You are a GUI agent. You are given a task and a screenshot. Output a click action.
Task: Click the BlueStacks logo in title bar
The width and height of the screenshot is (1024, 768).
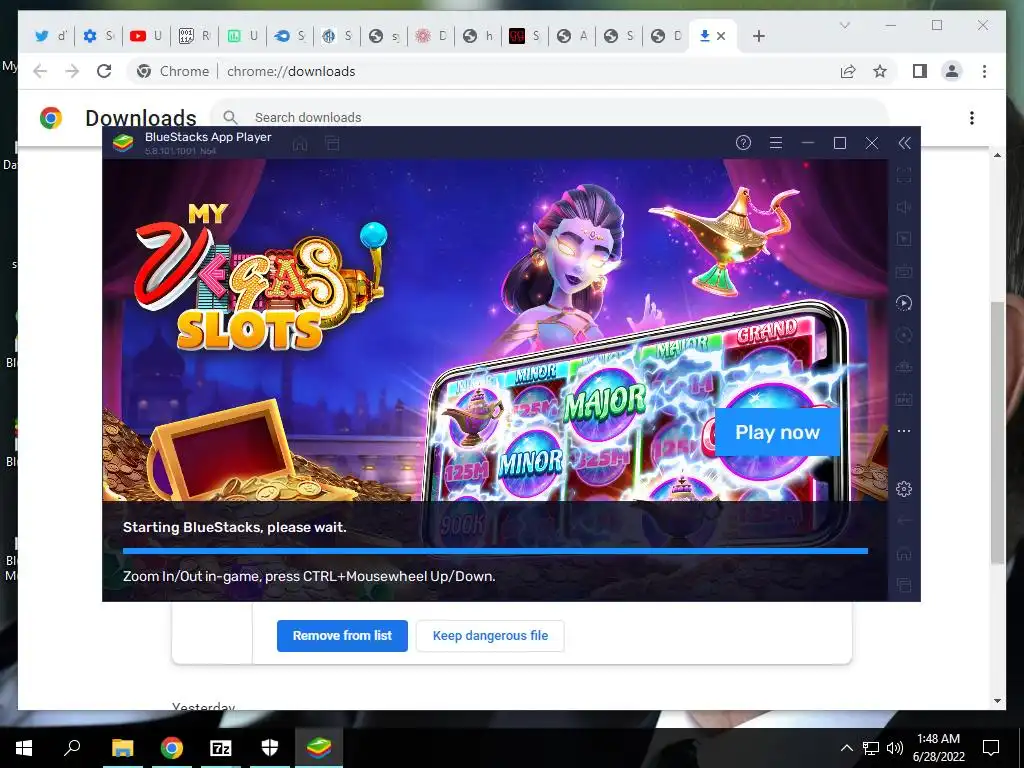[123, 142]
